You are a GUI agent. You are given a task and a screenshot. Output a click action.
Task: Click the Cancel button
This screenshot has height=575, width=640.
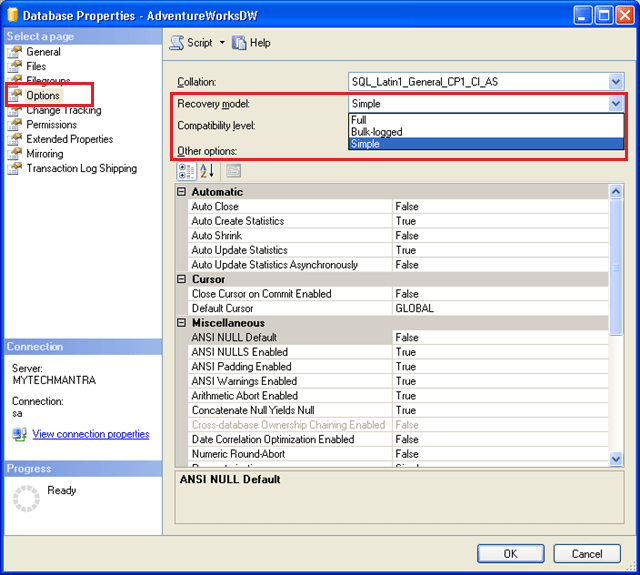pyautogui.click(x=587, y=554)
